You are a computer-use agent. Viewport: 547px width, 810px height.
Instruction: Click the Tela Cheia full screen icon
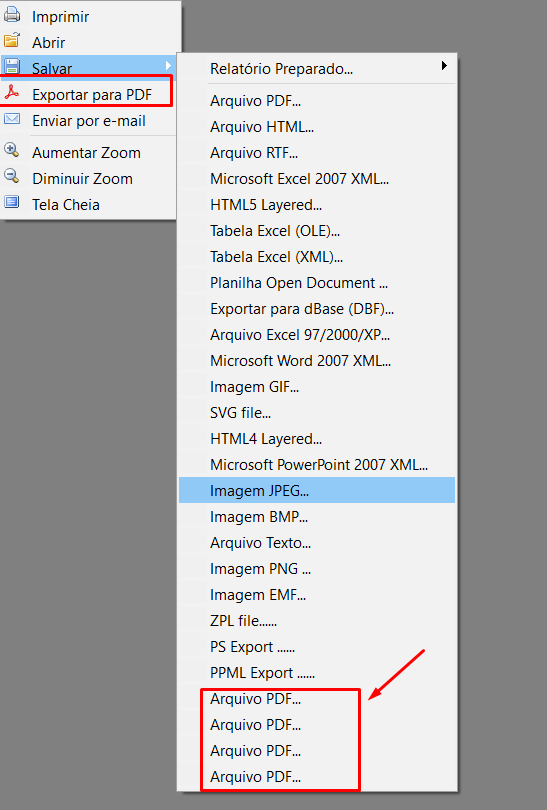[x=12, y=202]
